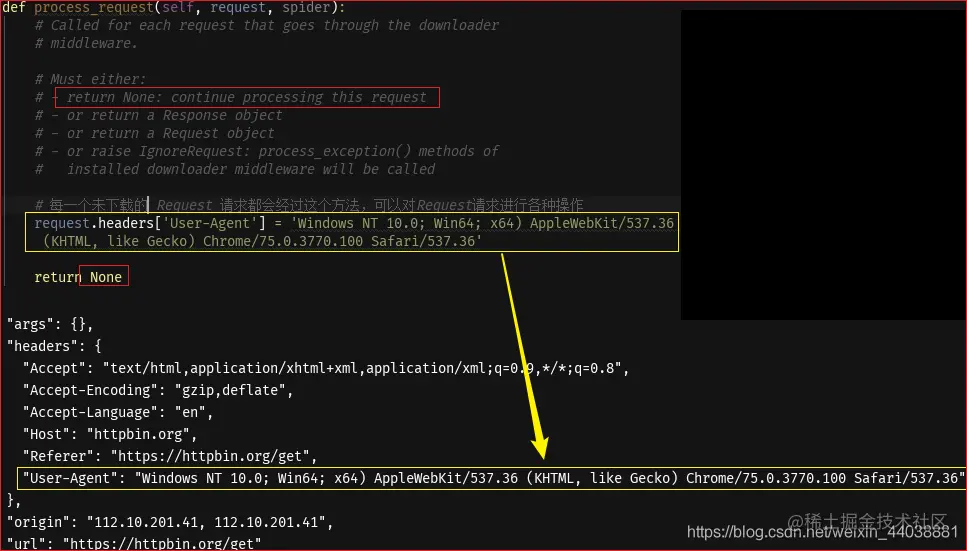Click the "Accept-Encoding": "gzip,deflate" line
The image size is (967, 551).
pyautogui.click(x=158, y=391)
